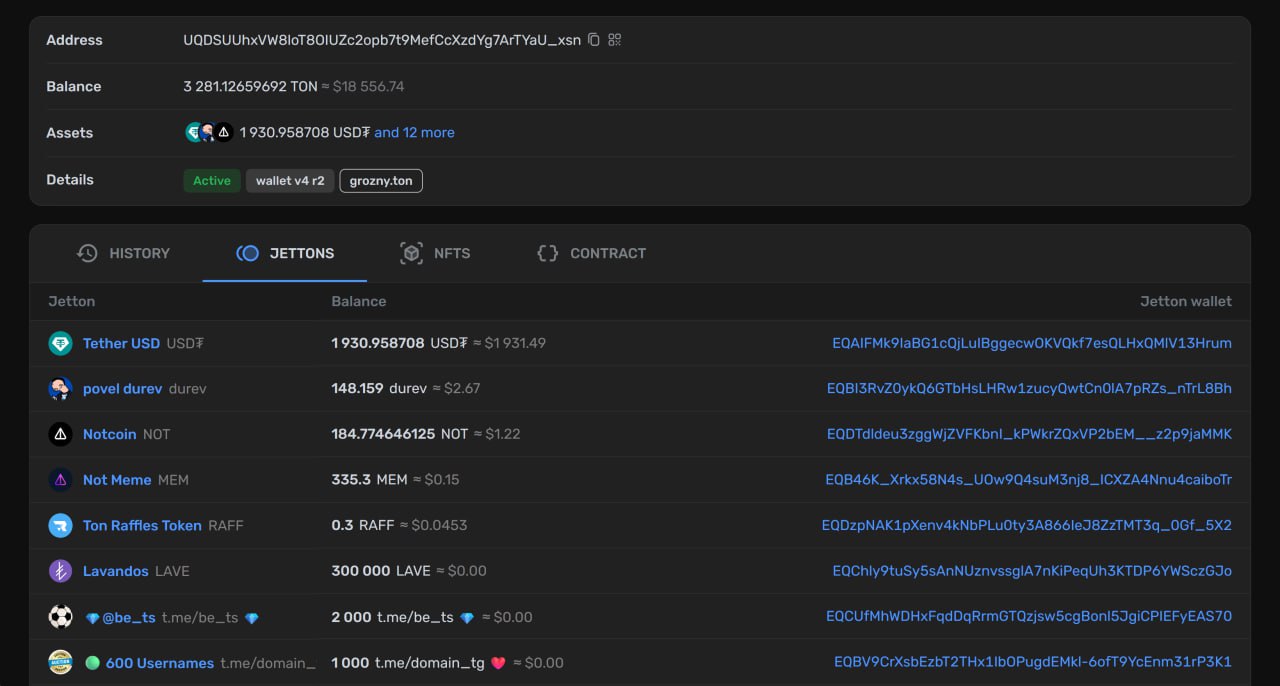Click the Lavandos token icon

click(61, 571)
